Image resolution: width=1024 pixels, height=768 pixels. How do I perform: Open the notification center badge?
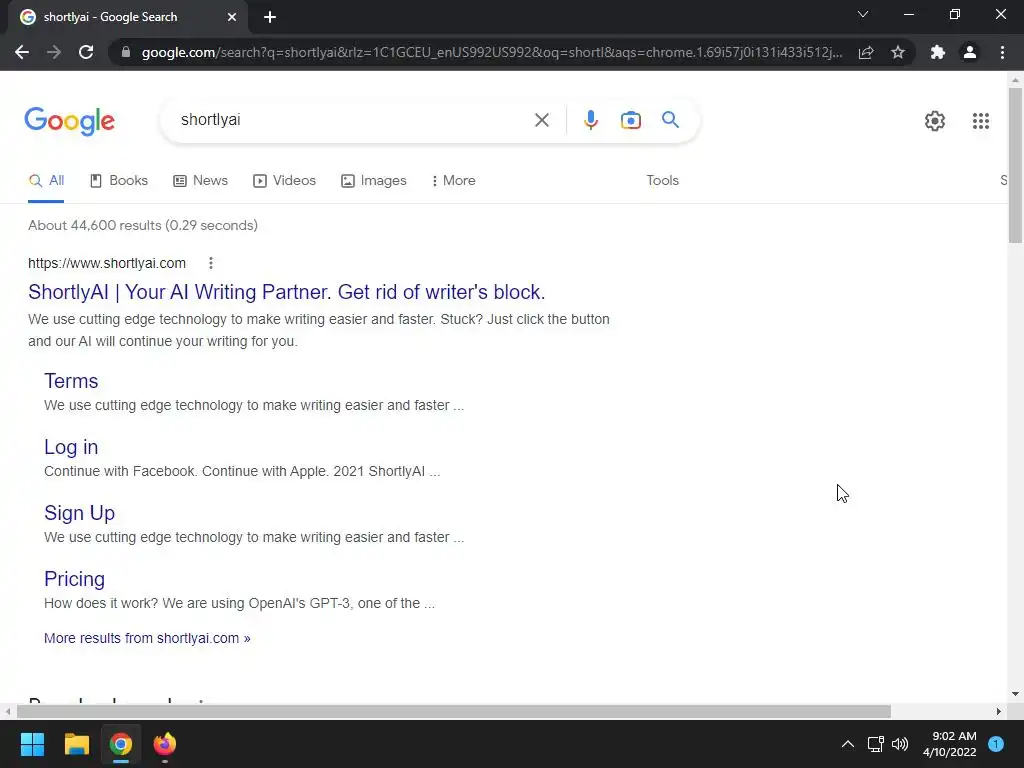tap(996, 744)
